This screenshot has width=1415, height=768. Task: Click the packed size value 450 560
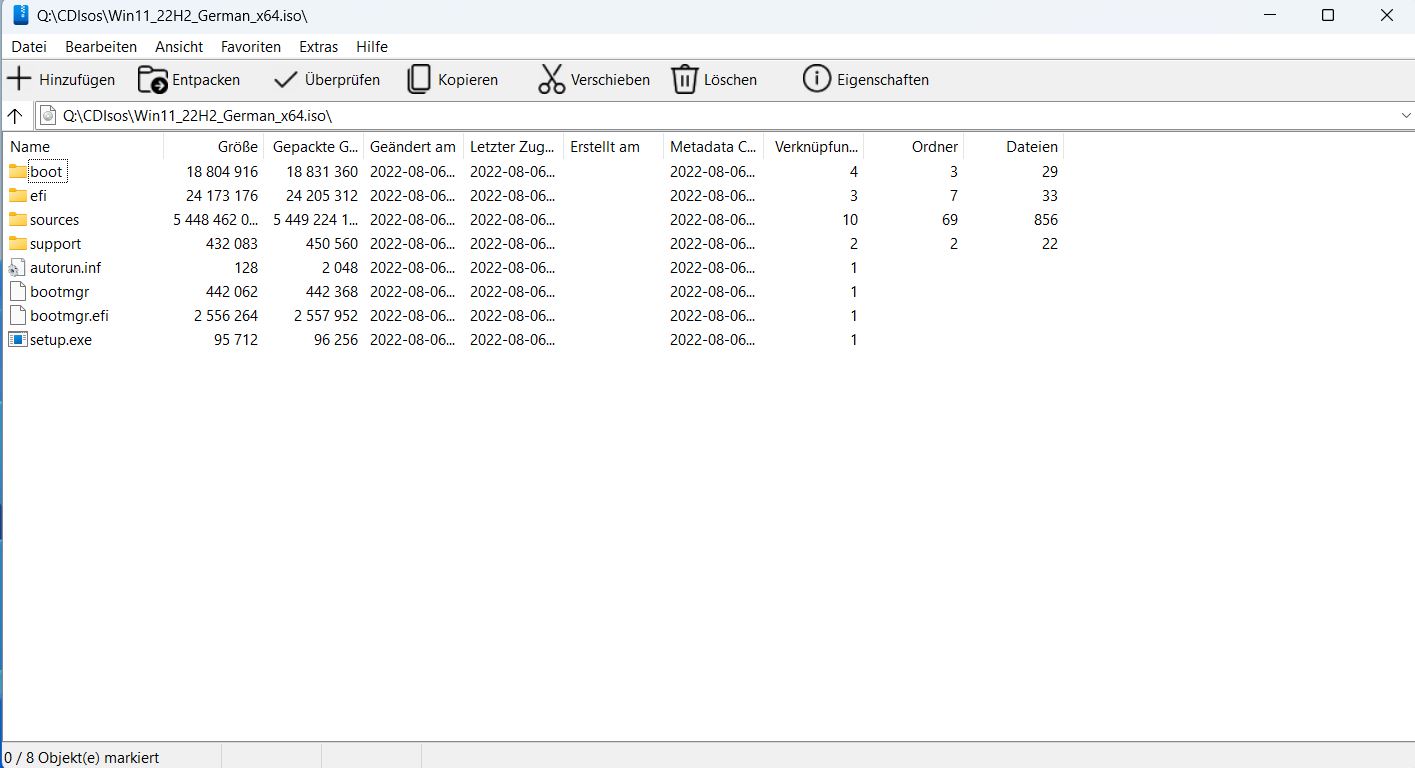(x=332, y=243)
